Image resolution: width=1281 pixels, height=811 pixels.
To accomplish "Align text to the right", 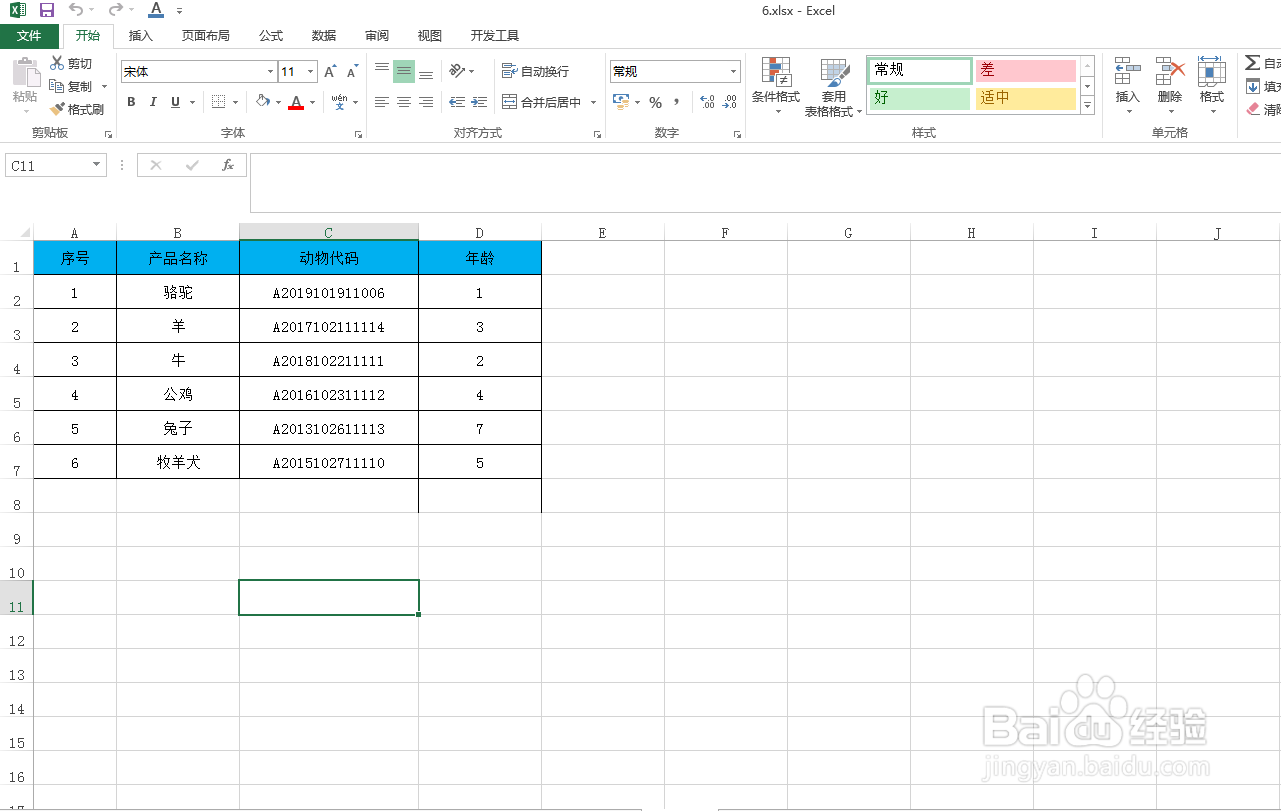I will click(x=426, y=102).
